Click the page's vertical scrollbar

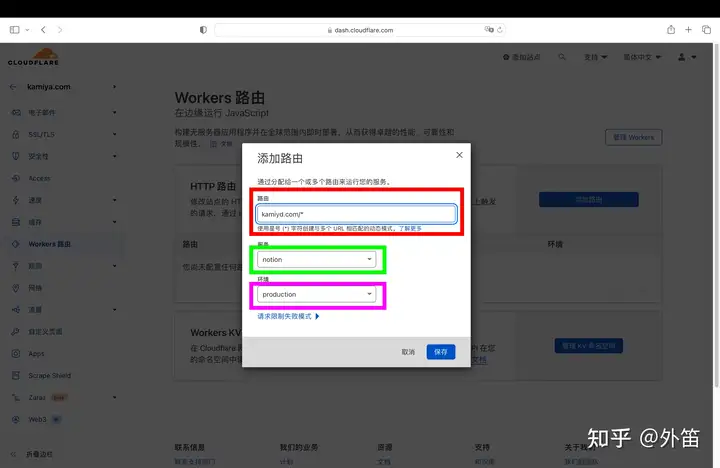pyautogui.click(x=716, y=216)
